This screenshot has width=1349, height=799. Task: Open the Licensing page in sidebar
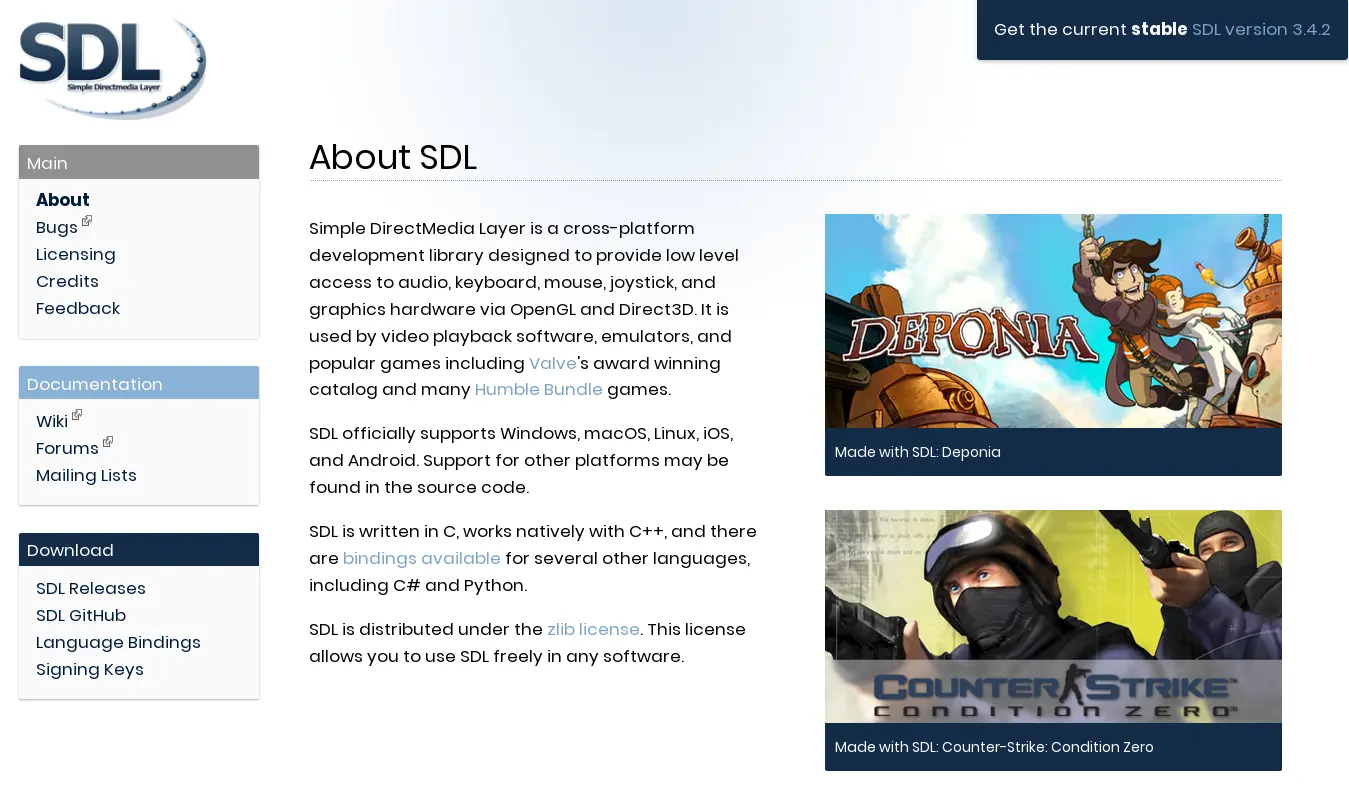tap(75, 255)
